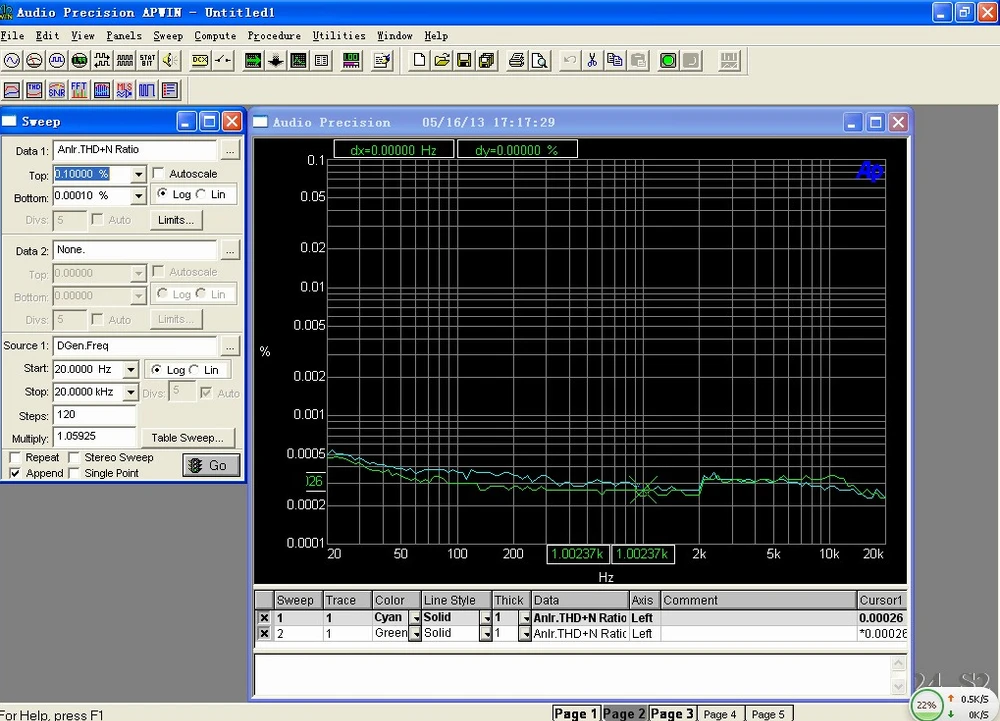Open the Cyan color dropdown for sweep 1
This screenshot has height=721, width=1000.
[x=415, y=618]
